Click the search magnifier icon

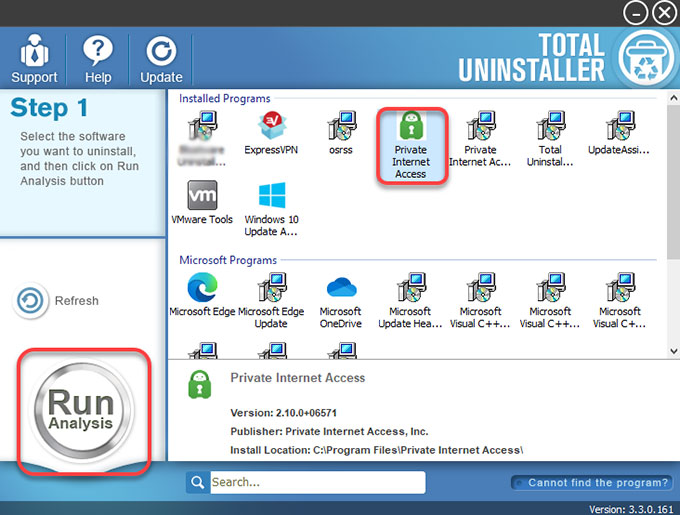pyautogui.click(x=198, y=482)
